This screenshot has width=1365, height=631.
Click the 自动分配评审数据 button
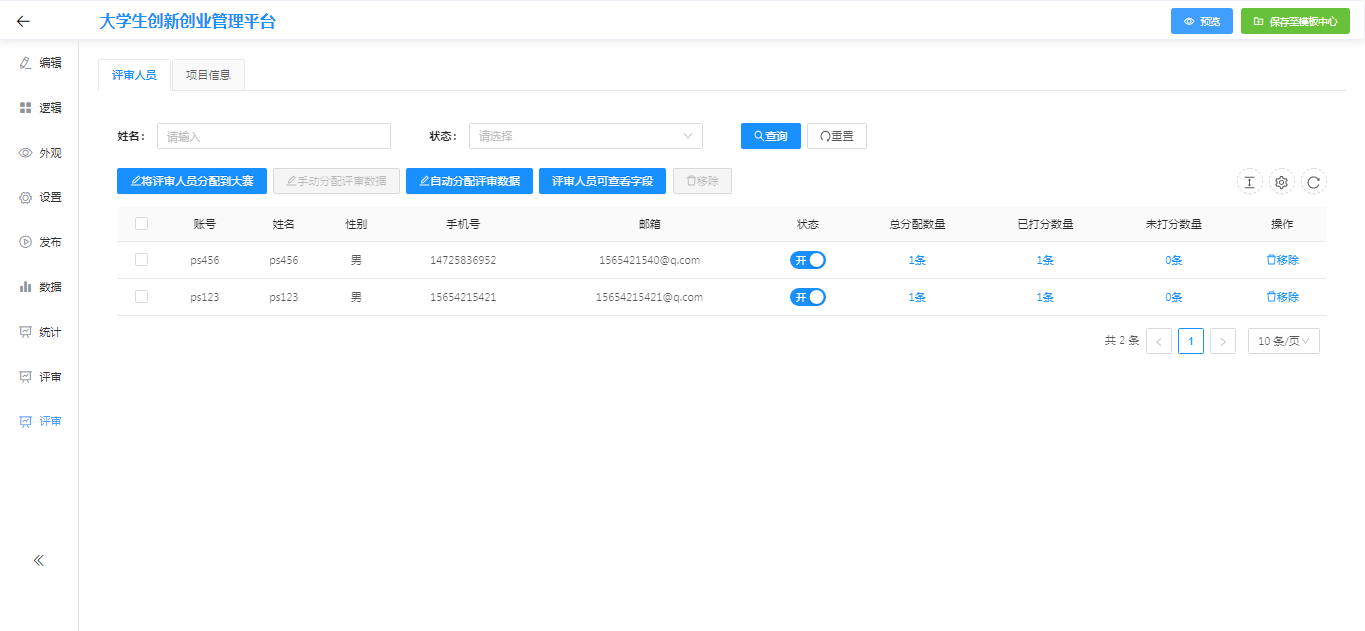coord(469,181)
